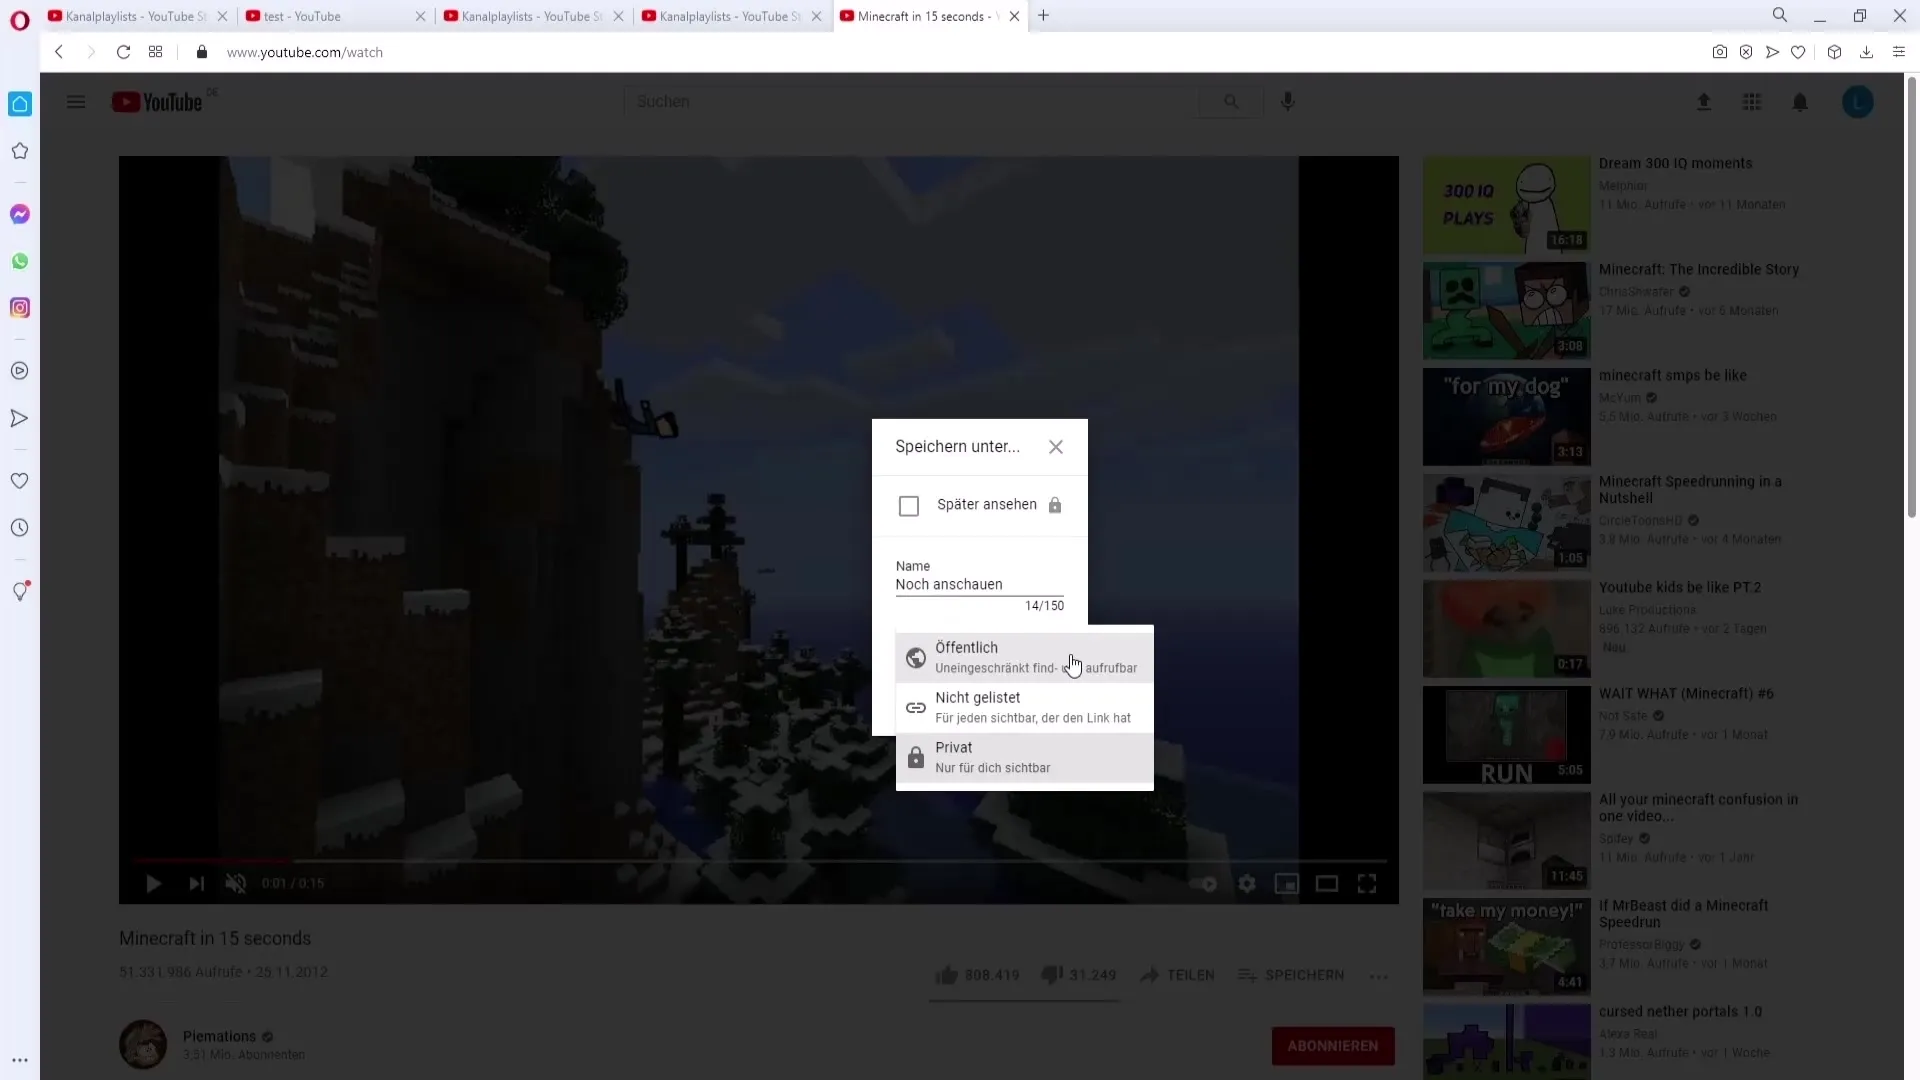Image resolution: width=1920 pixels, height=1080 pixels.
Task: Click the YouTube Suchen search box
Action: 911,102
